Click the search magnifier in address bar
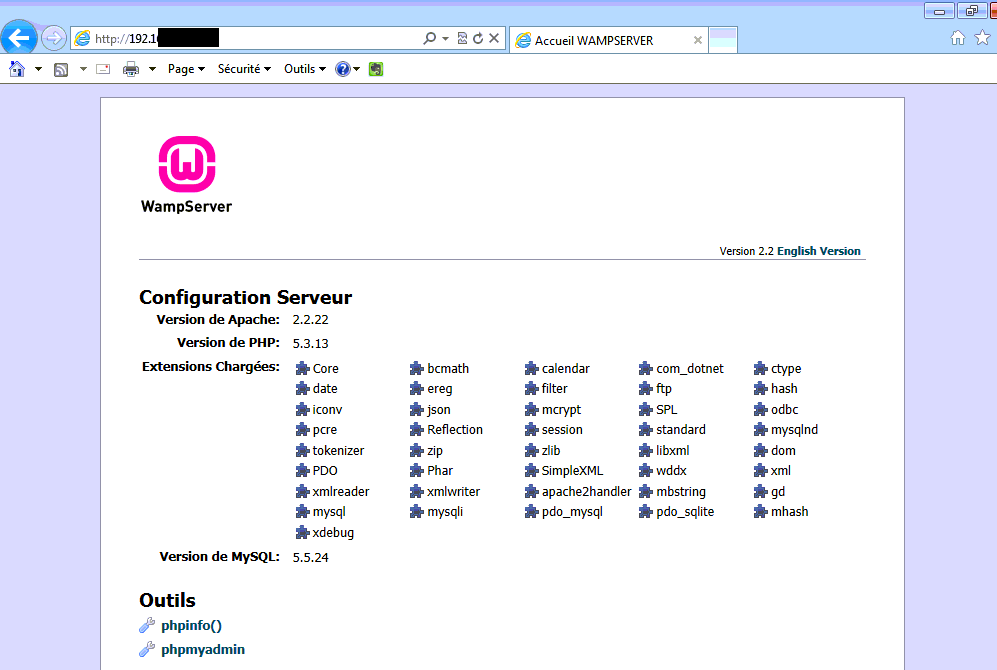997x670 pixels. [430, 38]
